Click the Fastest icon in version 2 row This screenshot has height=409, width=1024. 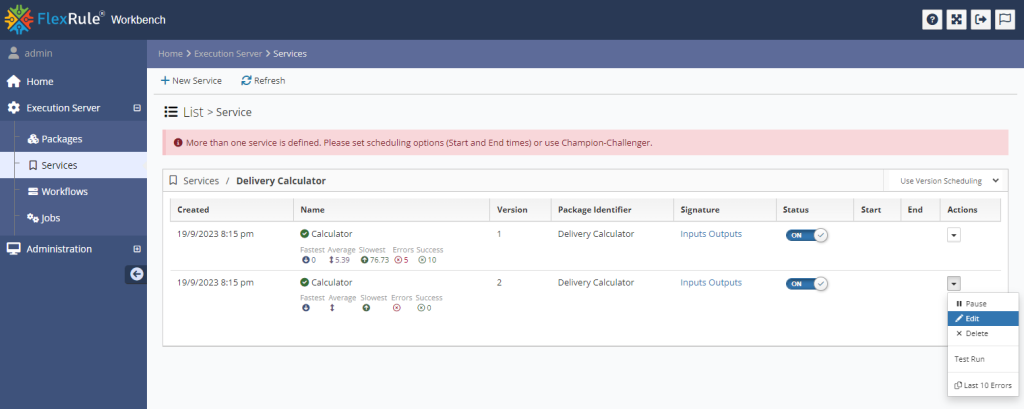click(306, 308)
